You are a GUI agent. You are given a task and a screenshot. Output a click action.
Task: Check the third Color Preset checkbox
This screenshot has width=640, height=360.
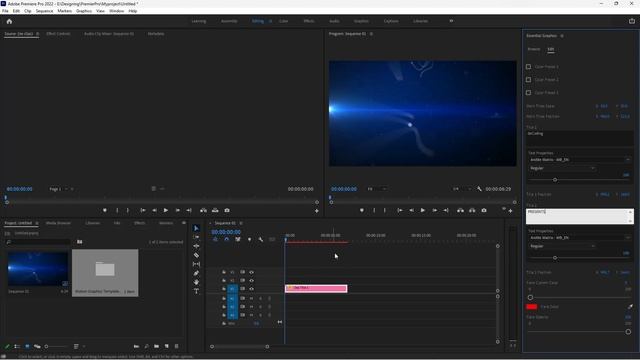point(529,93)
